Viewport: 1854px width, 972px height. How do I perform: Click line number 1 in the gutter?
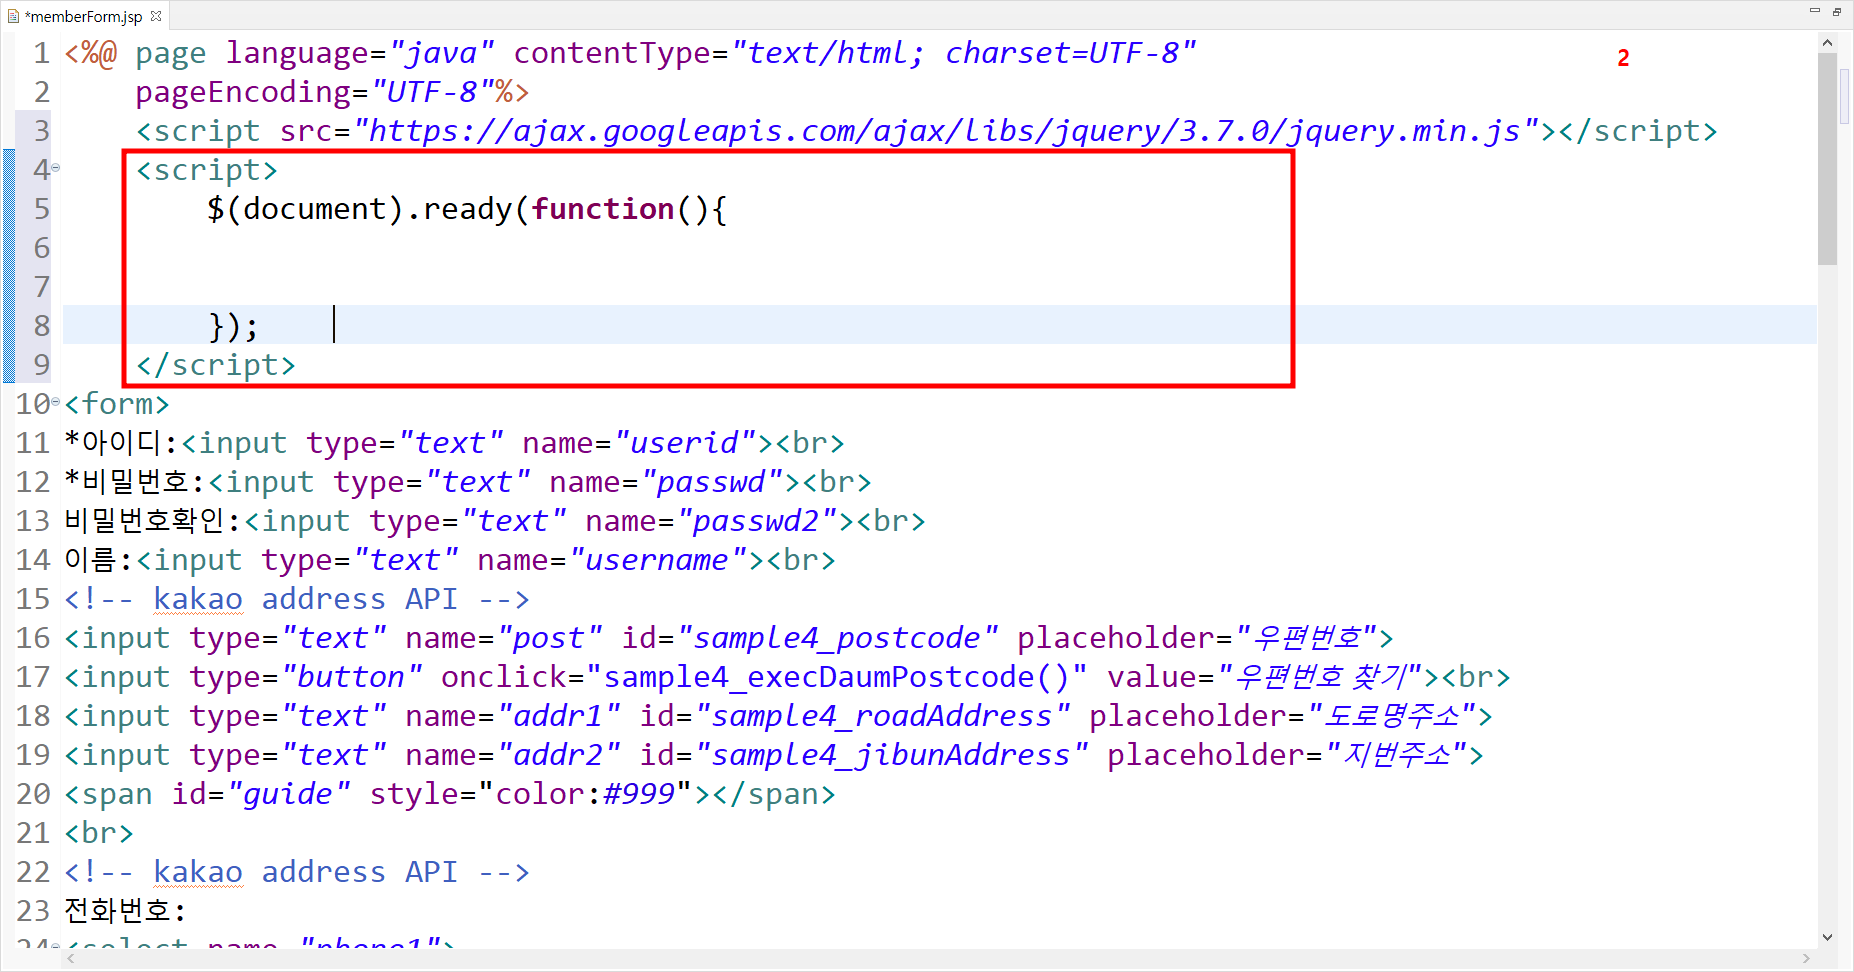click(x=41, y=53)
